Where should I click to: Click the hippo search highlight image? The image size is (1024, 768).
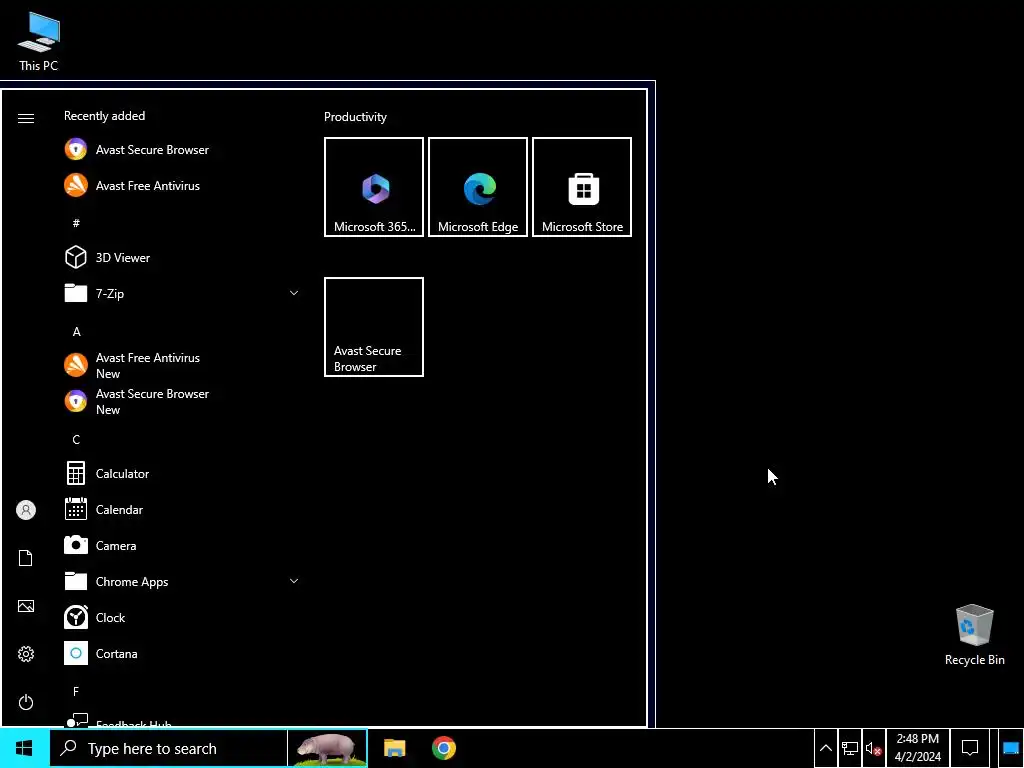327,748
